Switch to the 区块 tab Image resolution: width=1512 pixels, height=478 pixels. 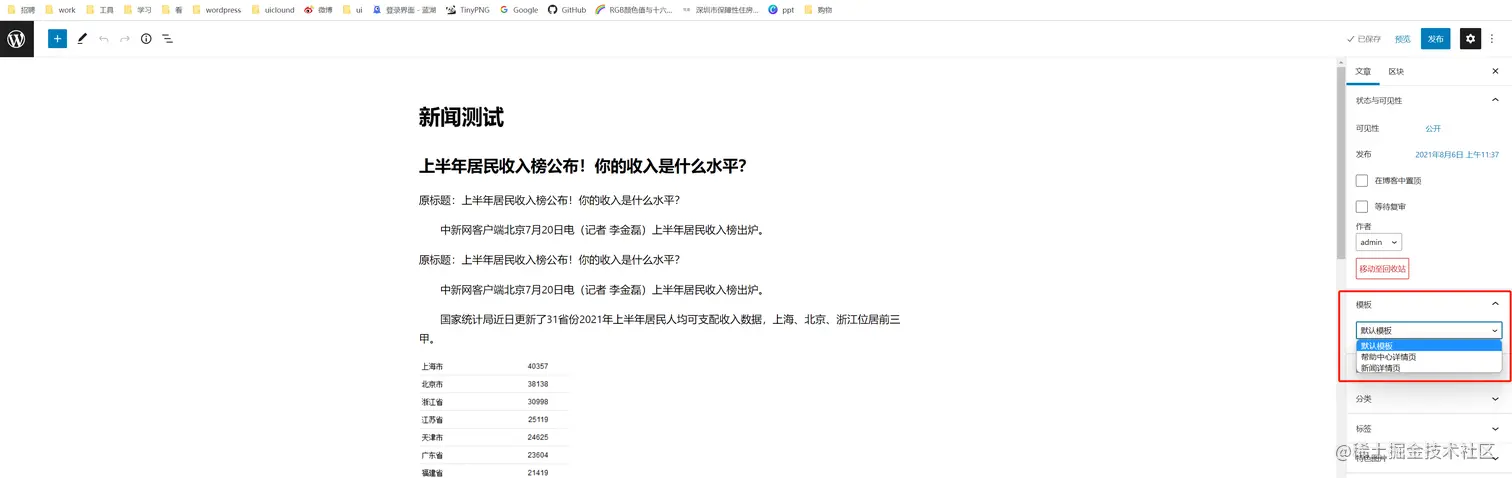point(1396,71)
